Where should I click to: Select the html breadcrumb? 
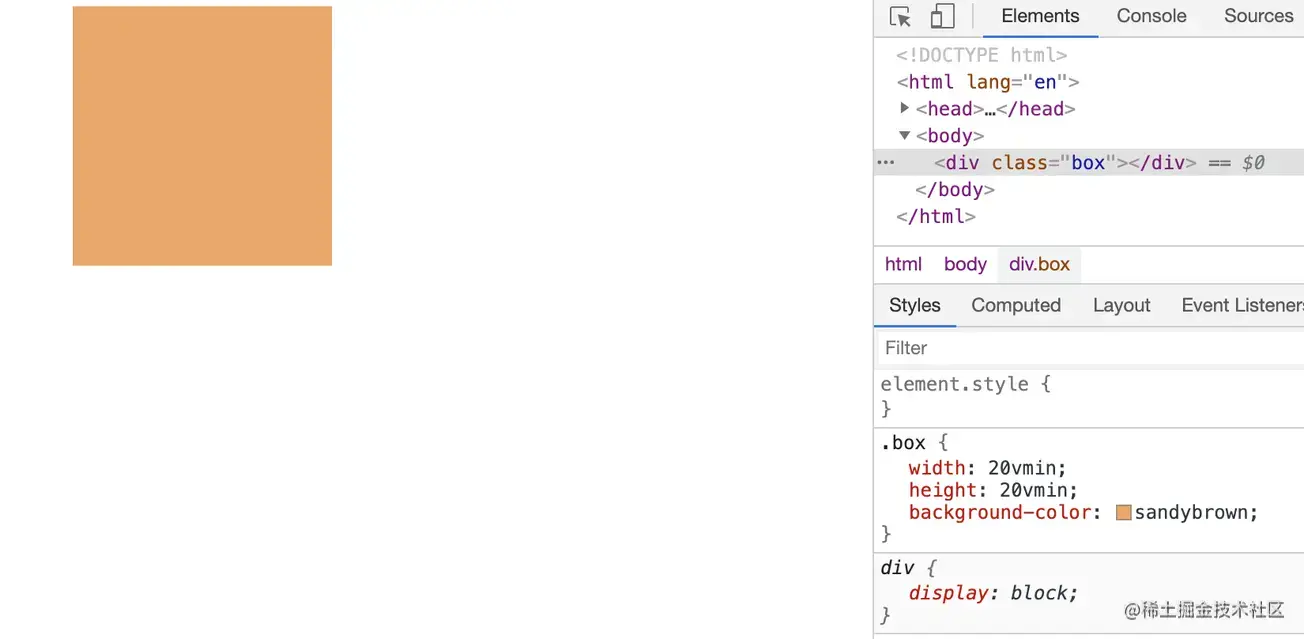[903, 264]
